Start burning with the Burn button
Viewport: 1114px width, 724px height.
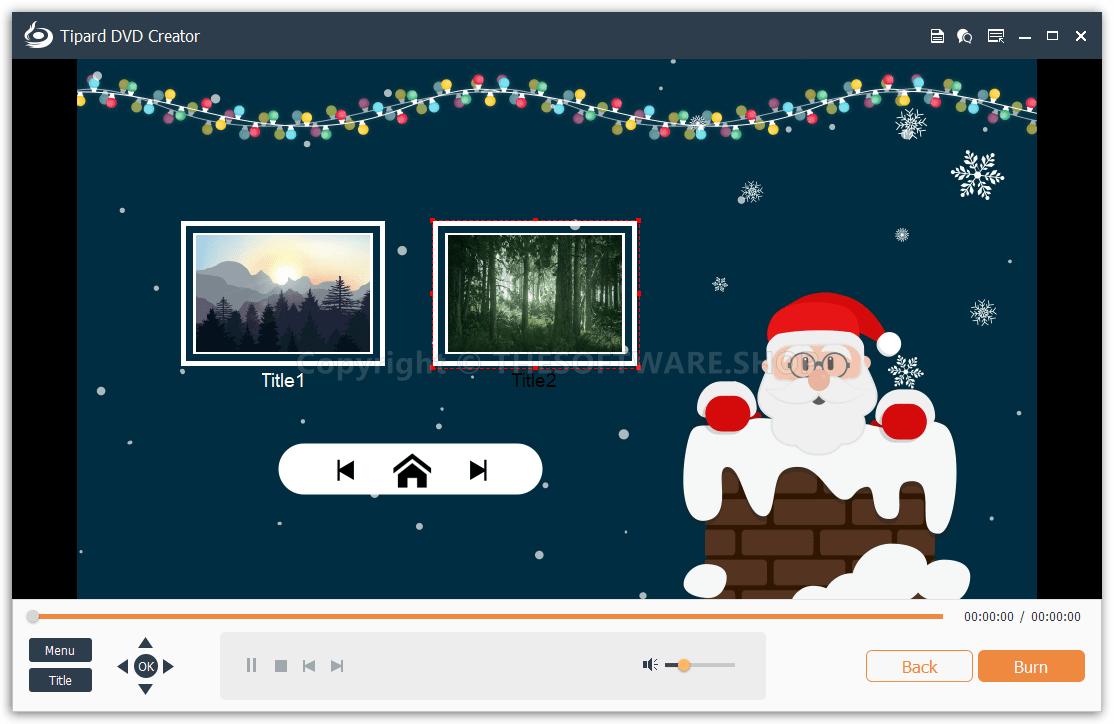[x=1030, y=667]
